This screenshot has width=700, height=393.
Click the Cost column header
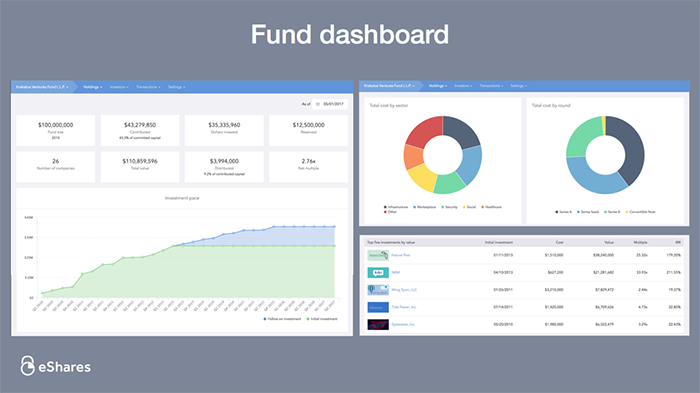click(x=559, y=242)
